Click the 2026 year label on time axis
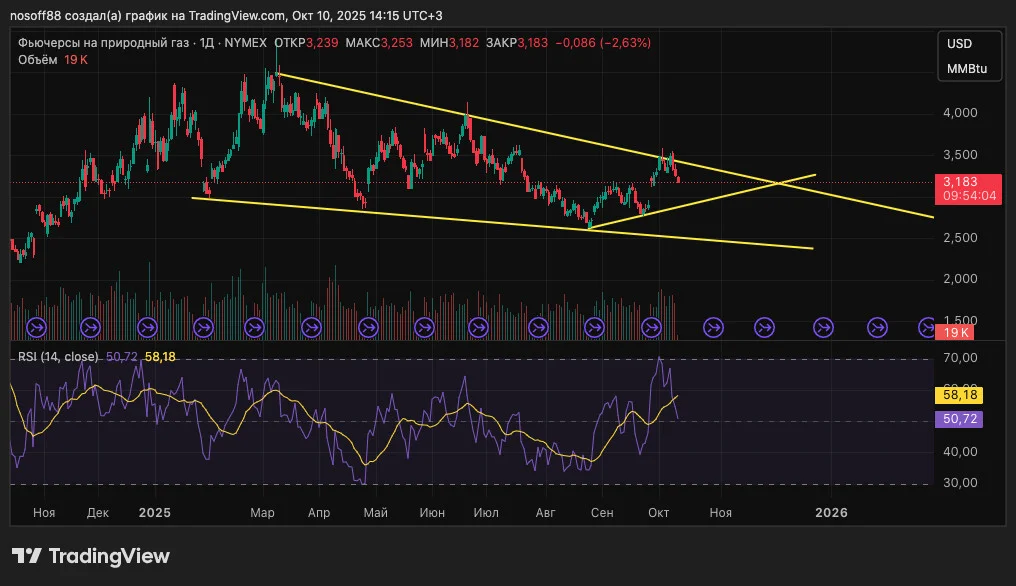 click(x=831, y=513)
